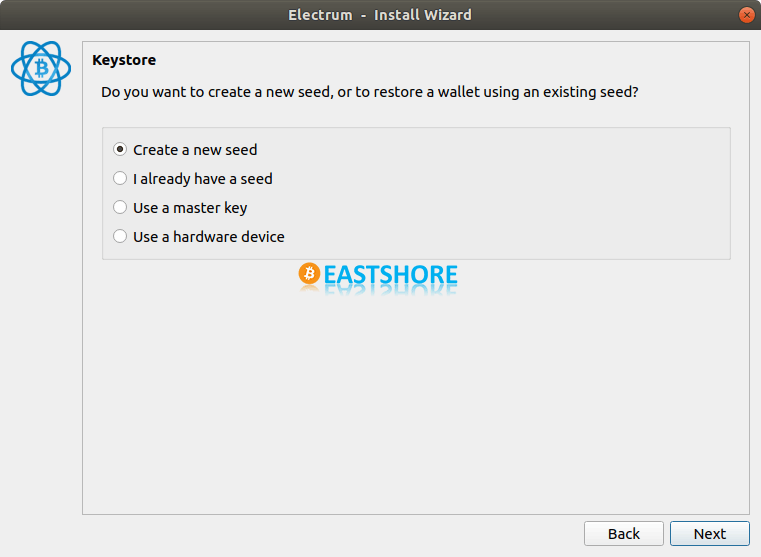Click the question text about creating a new seed
761x557 pixels.
[x=370, y=92]
